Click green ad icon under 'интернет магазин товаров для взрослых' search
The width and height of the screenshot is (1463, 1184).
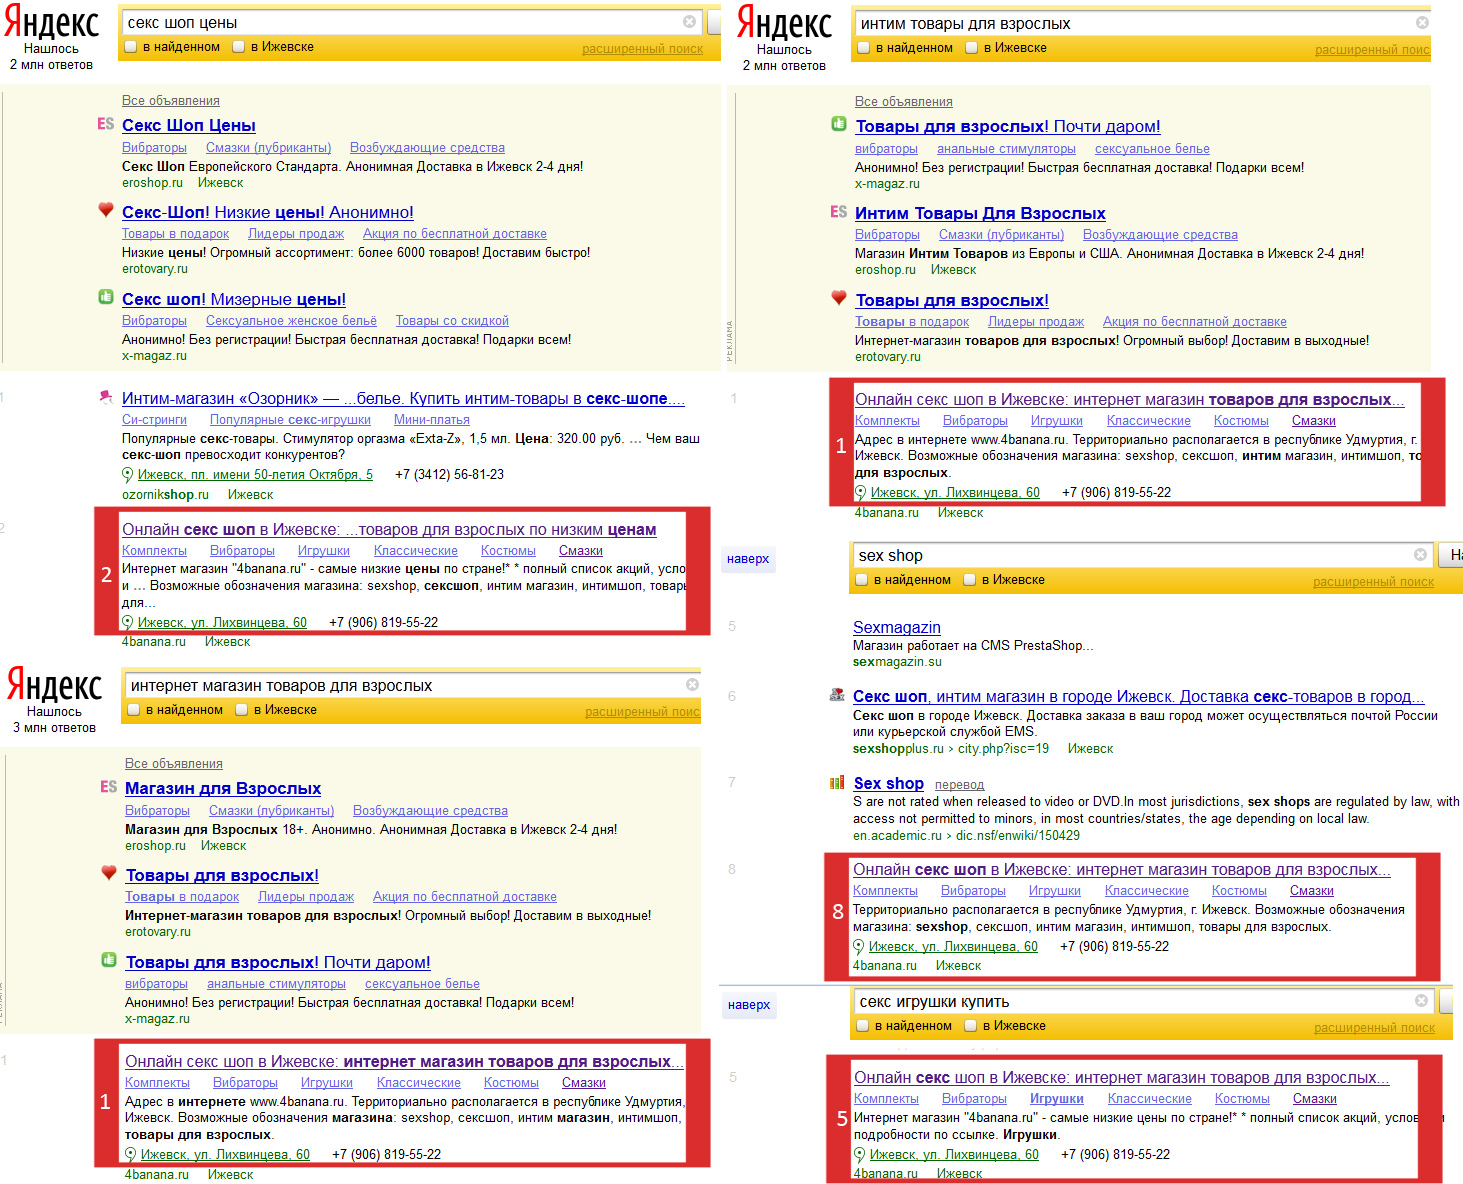pyautogui.click(x=109, y=960)
